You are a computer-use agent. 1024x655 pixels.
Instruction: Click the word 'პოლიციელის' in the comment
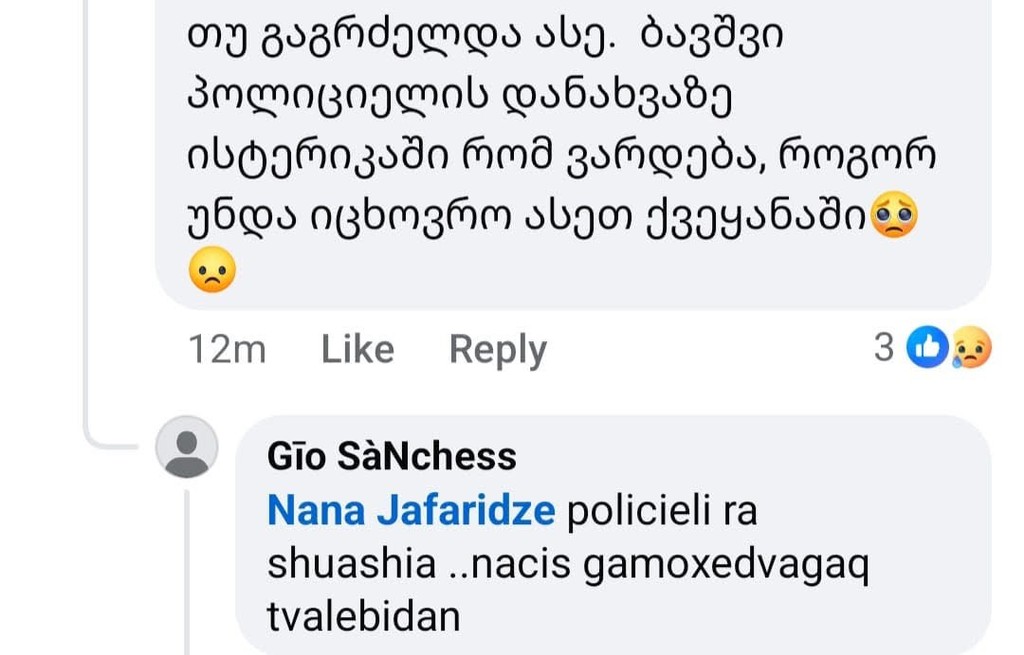(338, 98)
